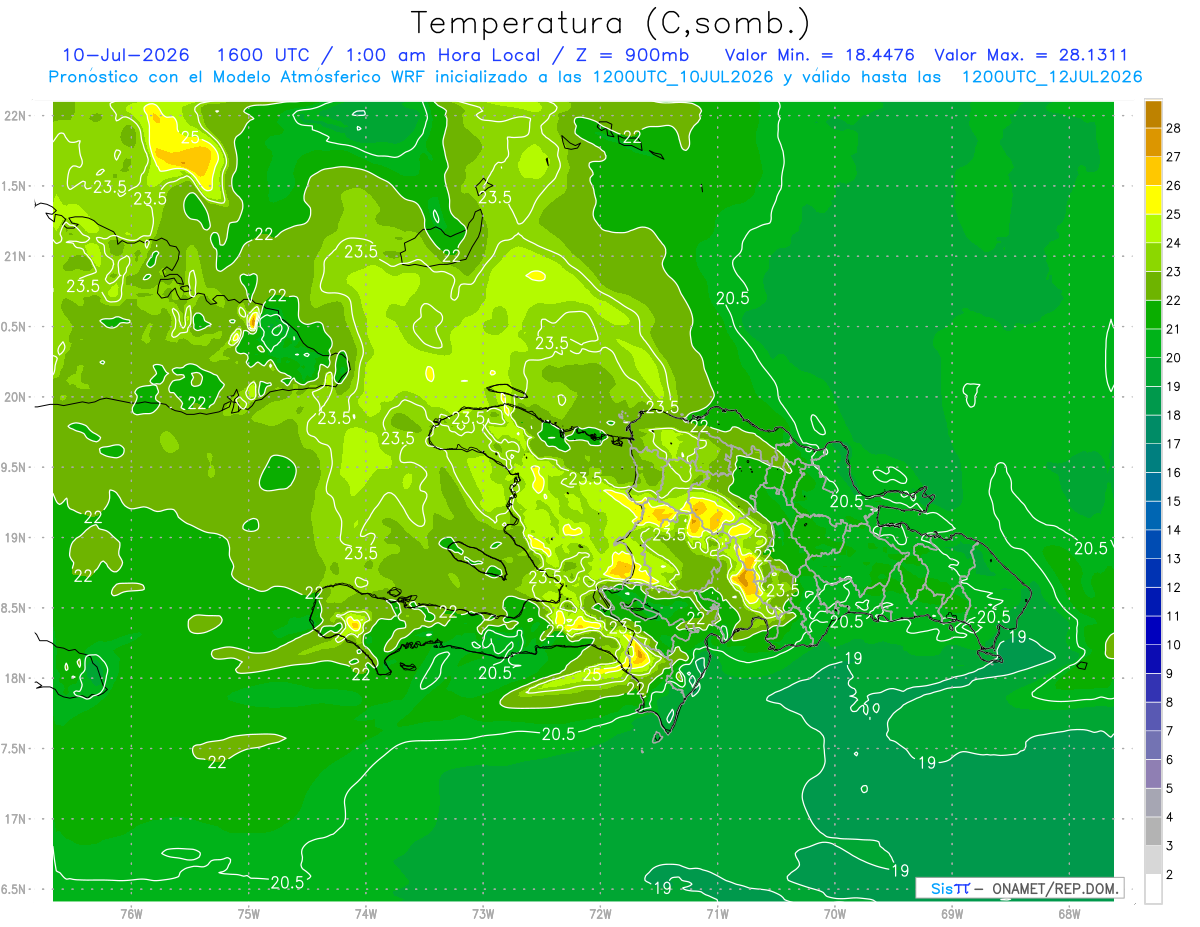Screen dimensions: 1200x927
Task: Click the SisTT ONAMET/REP.DOM. logo box
Action: pos(1019,888)
